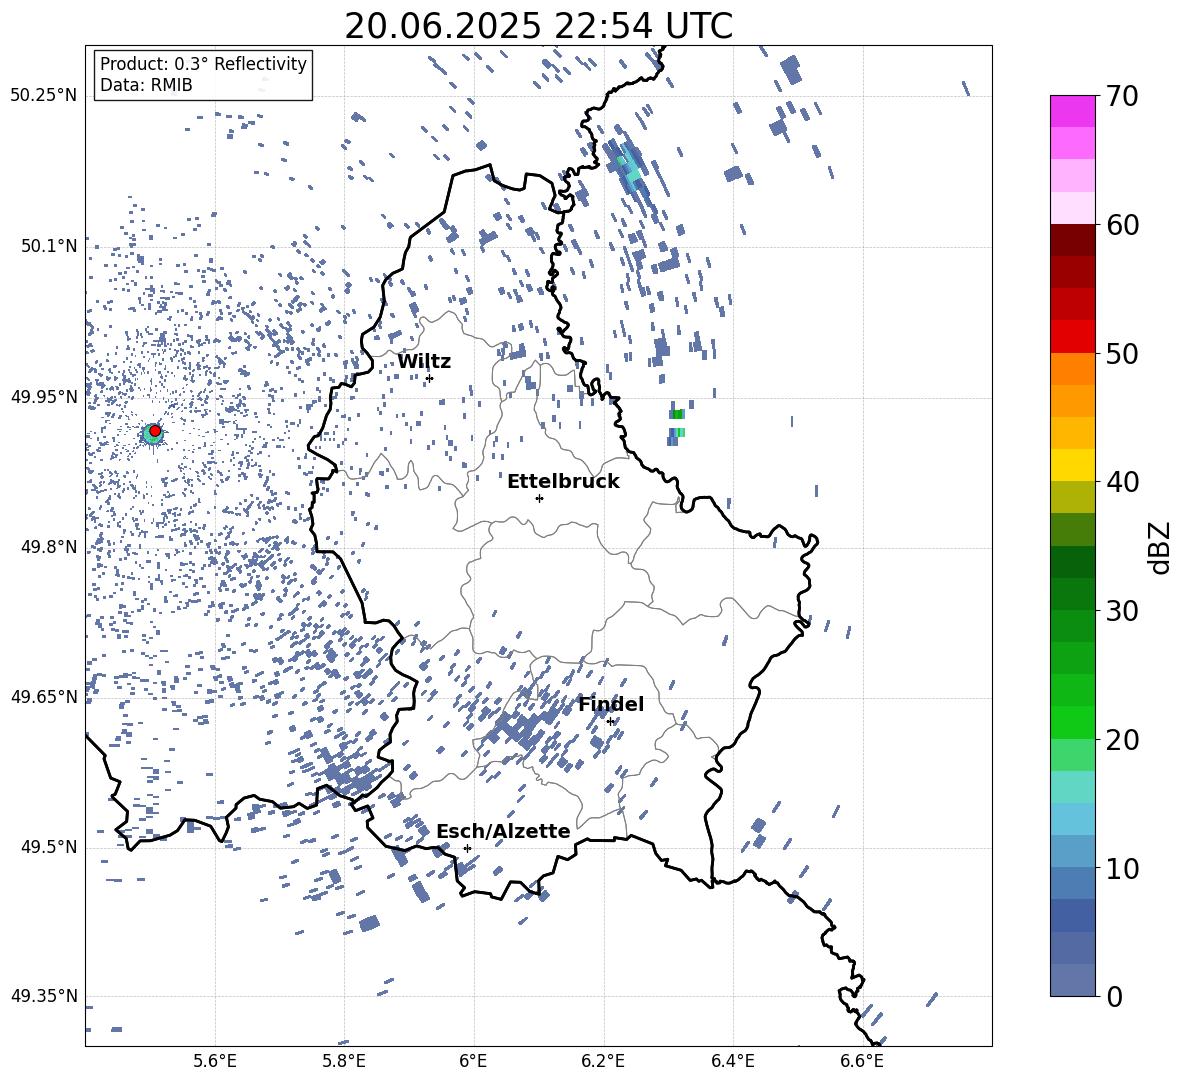Click the Data: RMIB text

pyautogui.click(x=146, y=85)
